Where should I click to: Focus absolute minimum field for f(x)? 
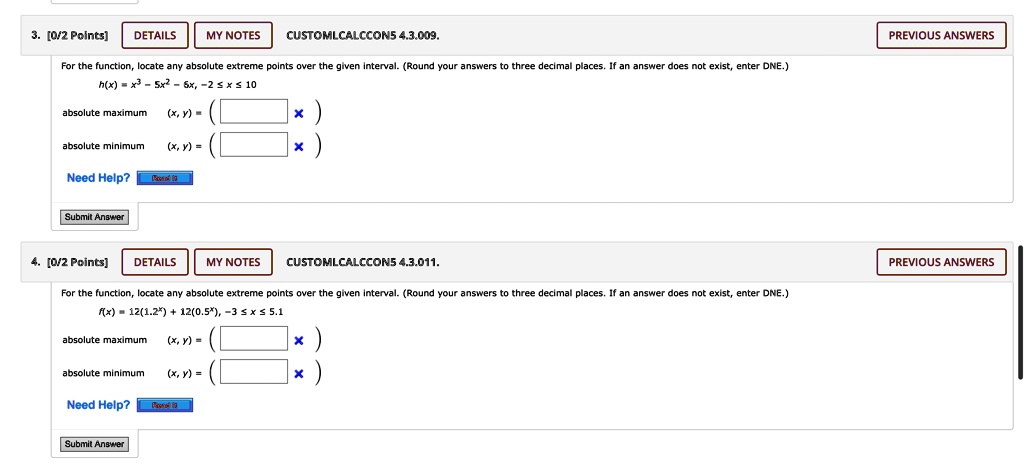tap(253, 371)
